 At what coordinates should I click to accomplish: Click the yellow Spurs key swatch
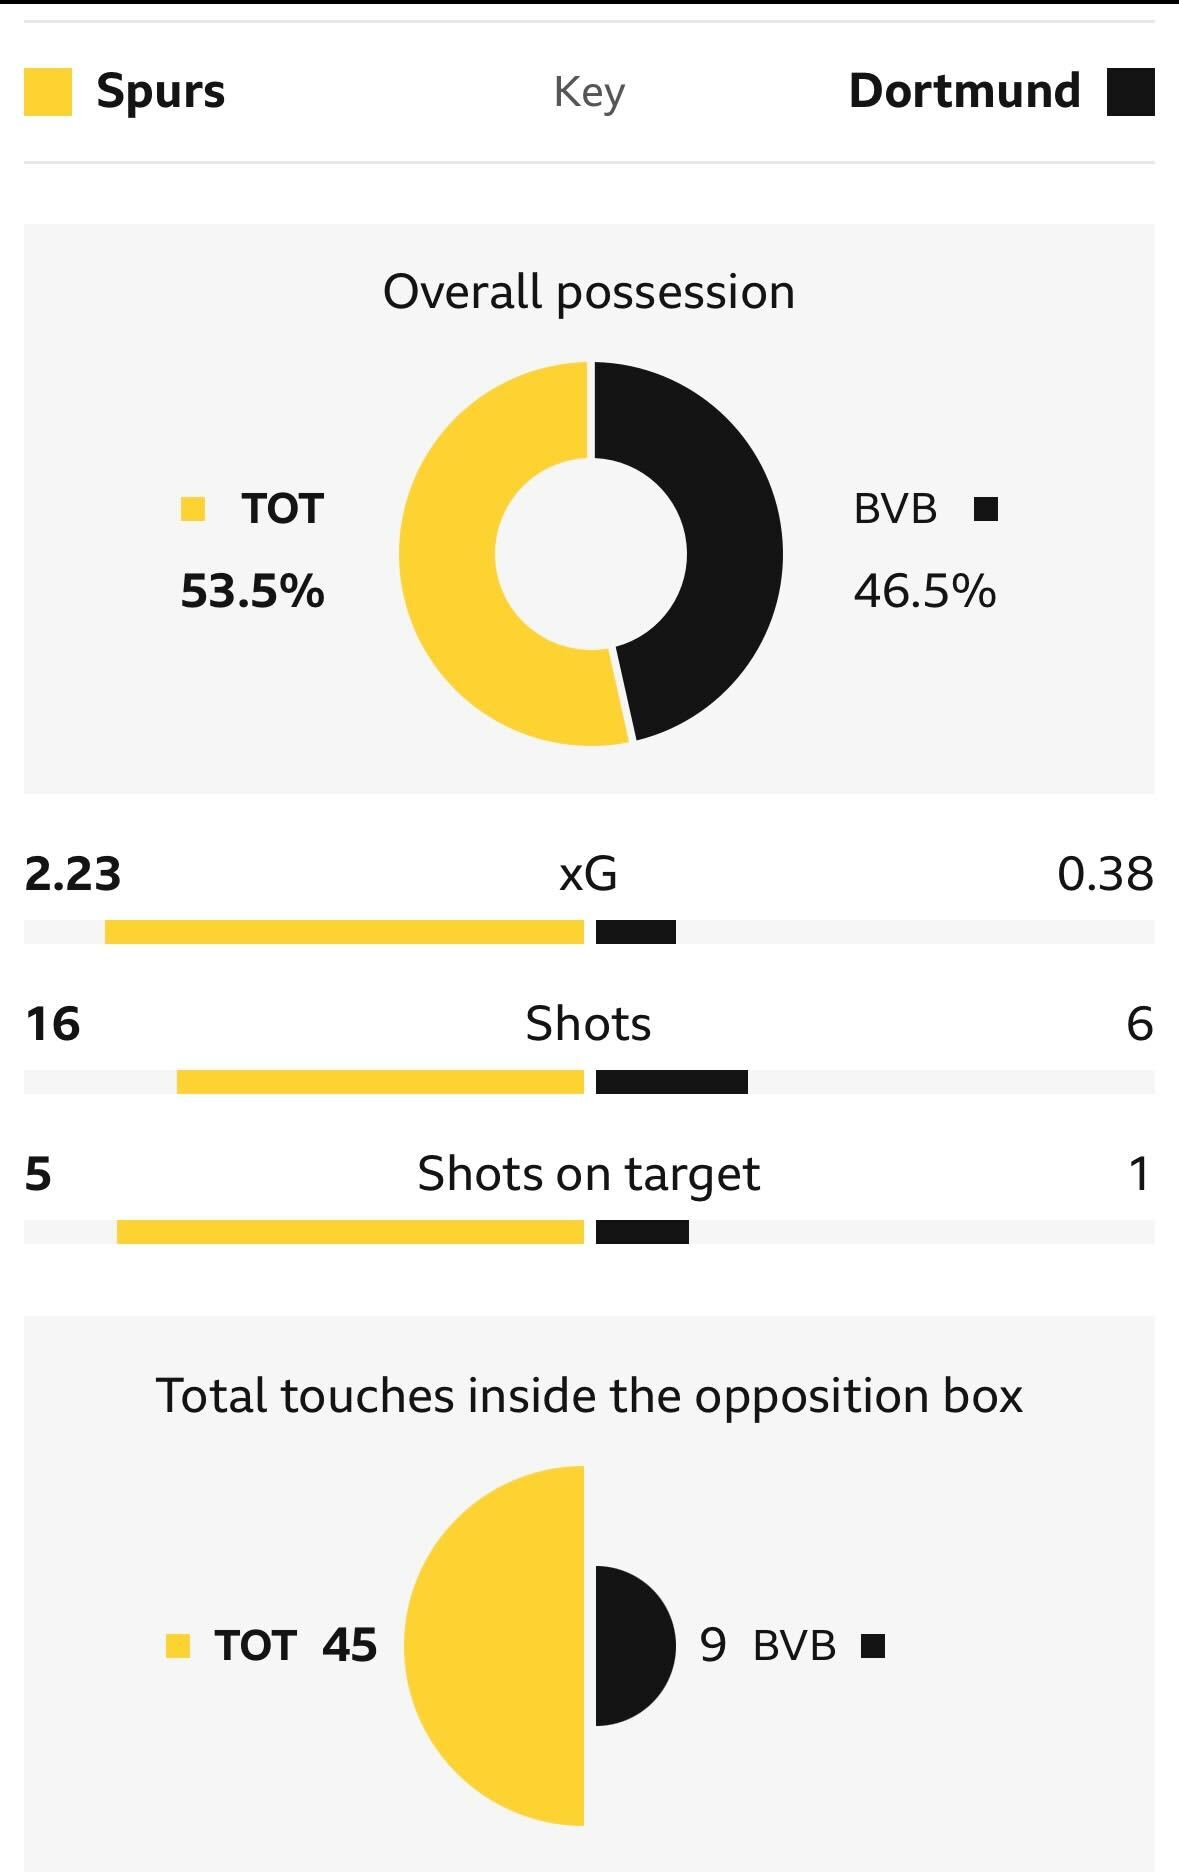click(48, 92)
